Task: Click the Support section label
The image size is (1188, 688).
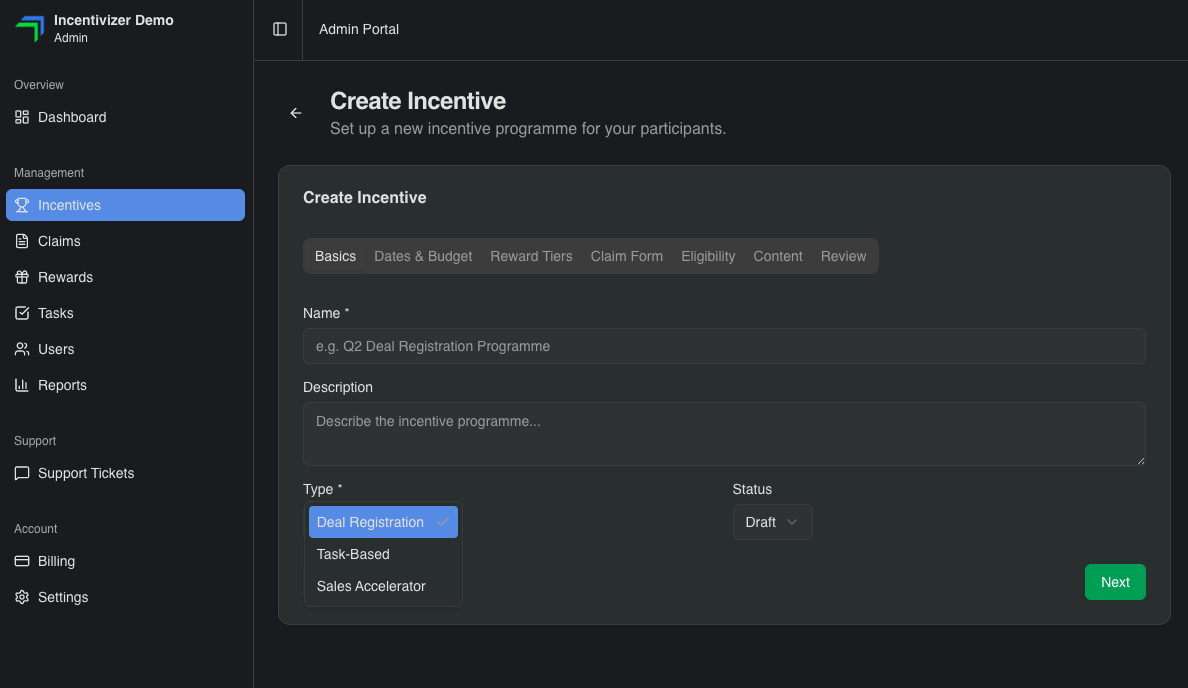Action: [x=35, y=441]
